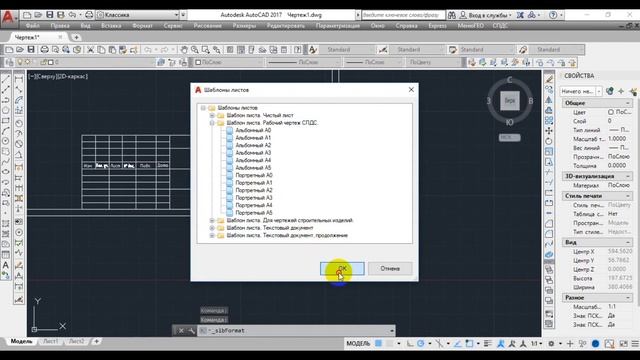Select Альбомный A2 template
Viewport: 640px width, 360px height.
[253, 145]
